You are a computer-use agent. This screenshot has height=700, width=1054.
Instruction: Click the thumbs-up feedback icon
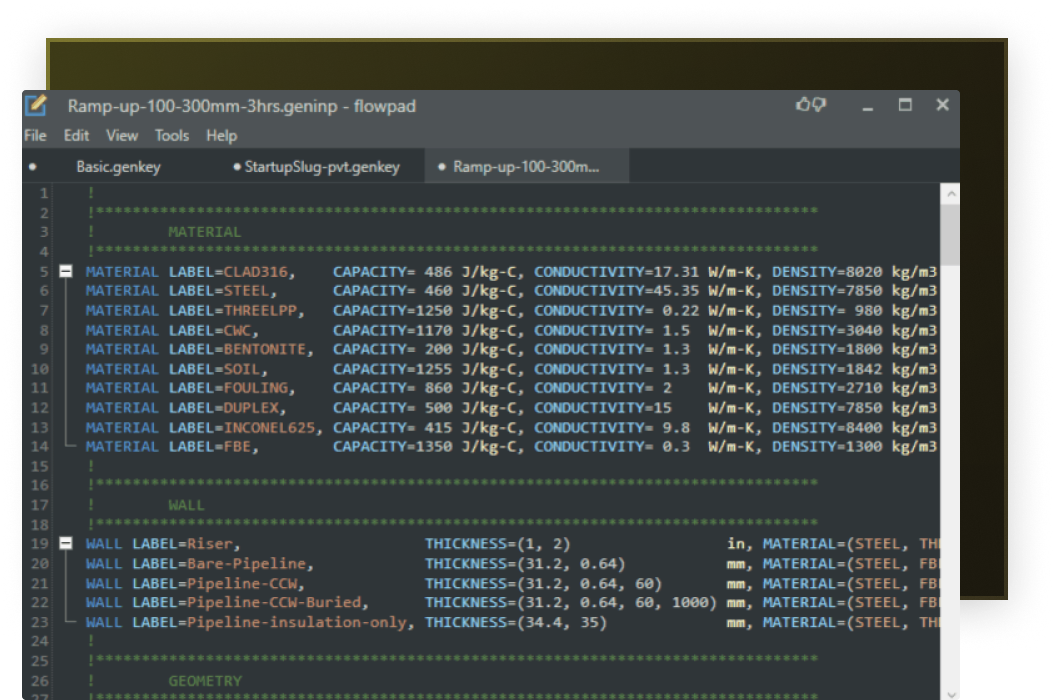pyautogui.click(x=803, y=104)
